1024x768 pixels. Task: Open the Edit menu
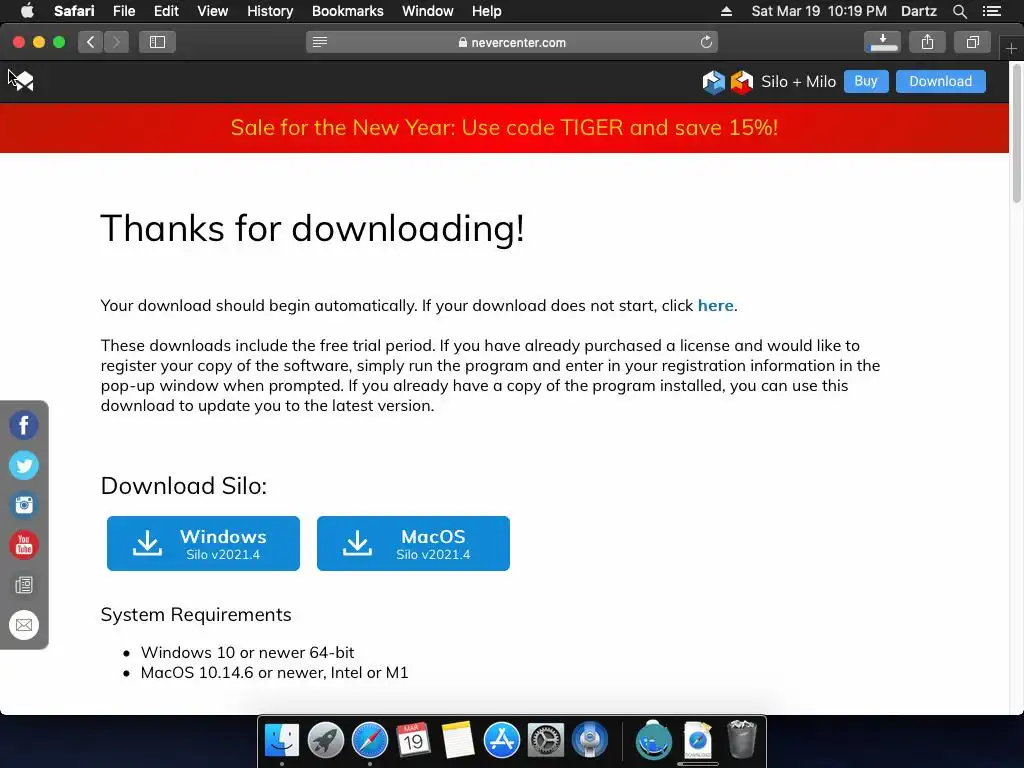click(x=166, y=11)
